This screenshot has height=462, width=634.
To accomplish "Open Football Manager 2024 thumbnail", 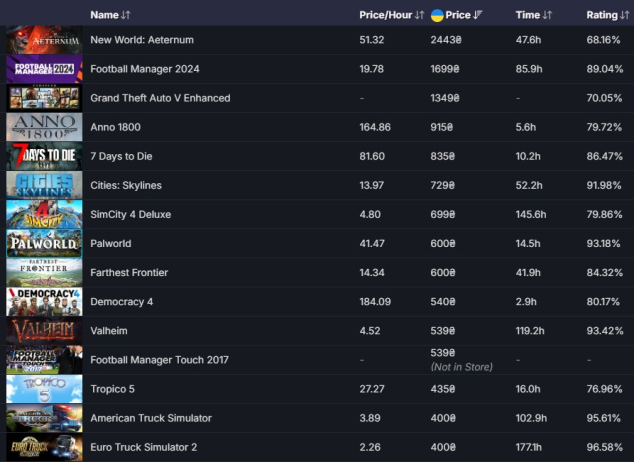I will 44,69.
